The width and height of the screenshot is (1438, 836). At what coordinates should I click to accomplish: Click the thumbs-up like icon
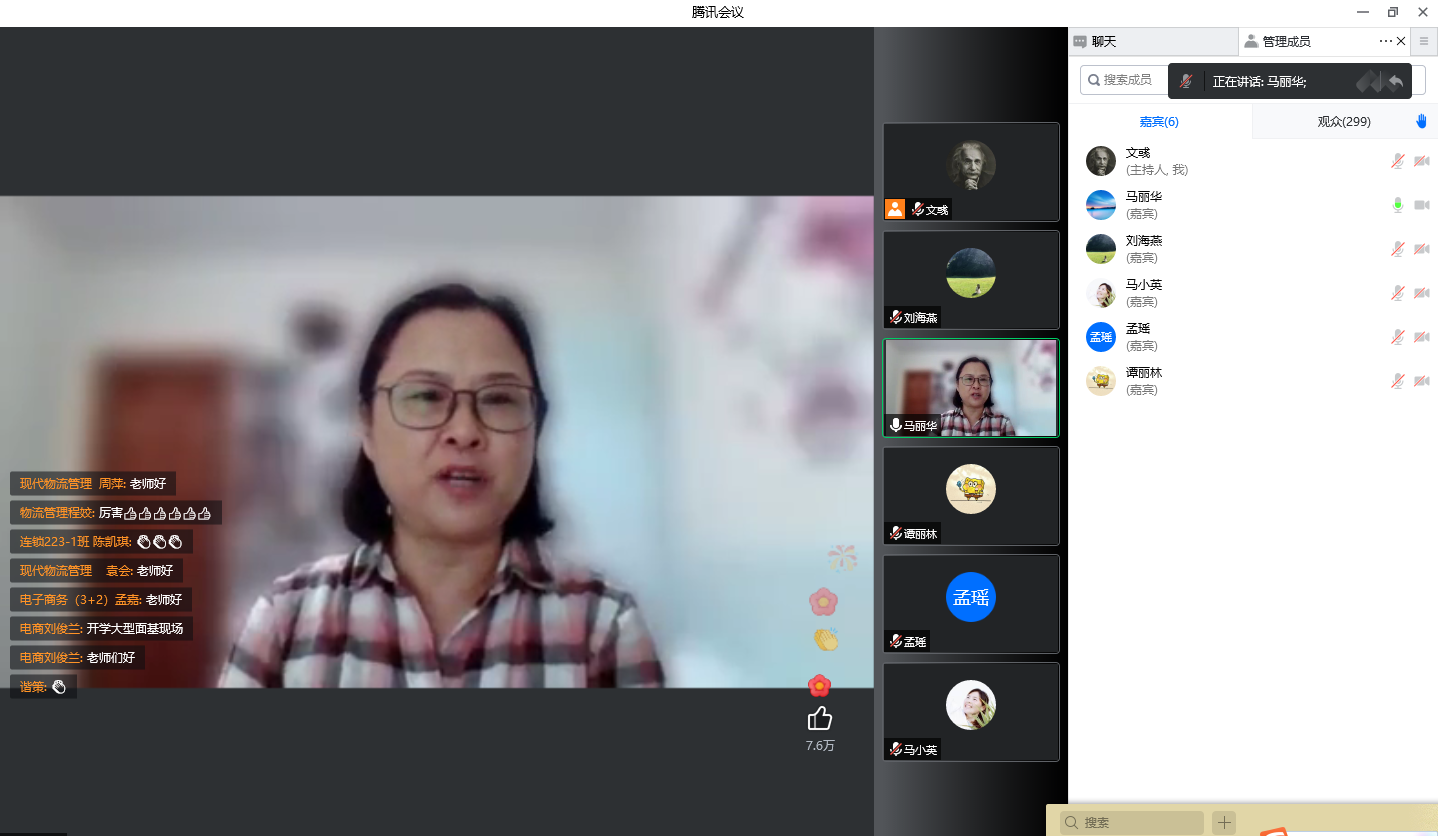[x=820, y=718]
